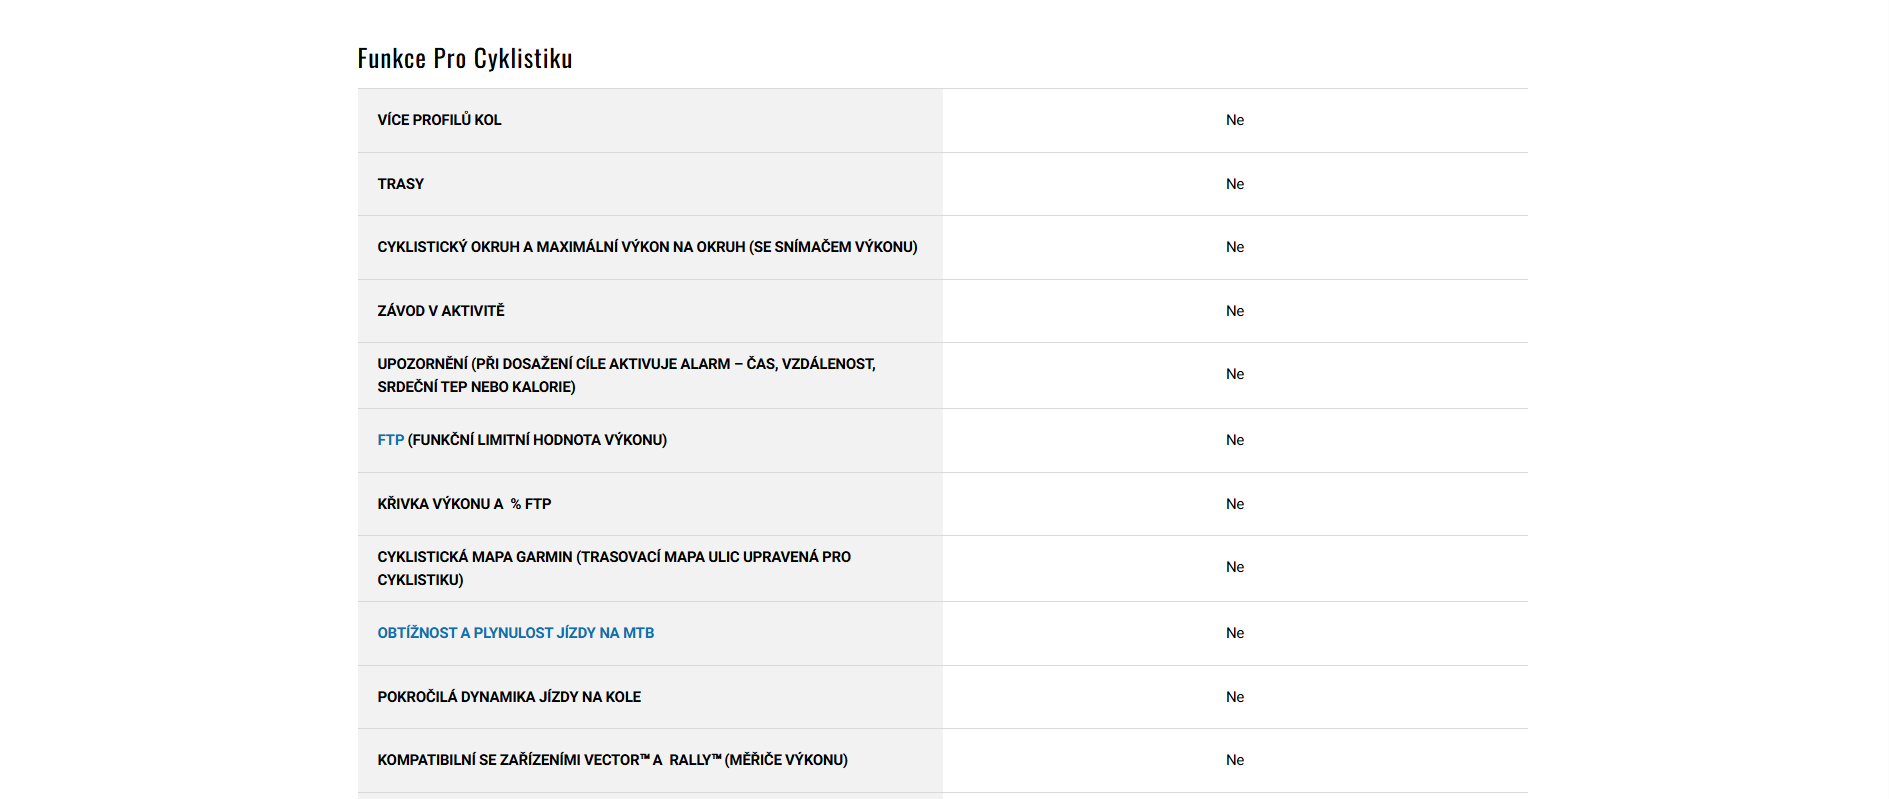Click the Funkční limitní hodnota výkonu text
This screenshot has width=1889, height=799.
[x=537, y=440]
